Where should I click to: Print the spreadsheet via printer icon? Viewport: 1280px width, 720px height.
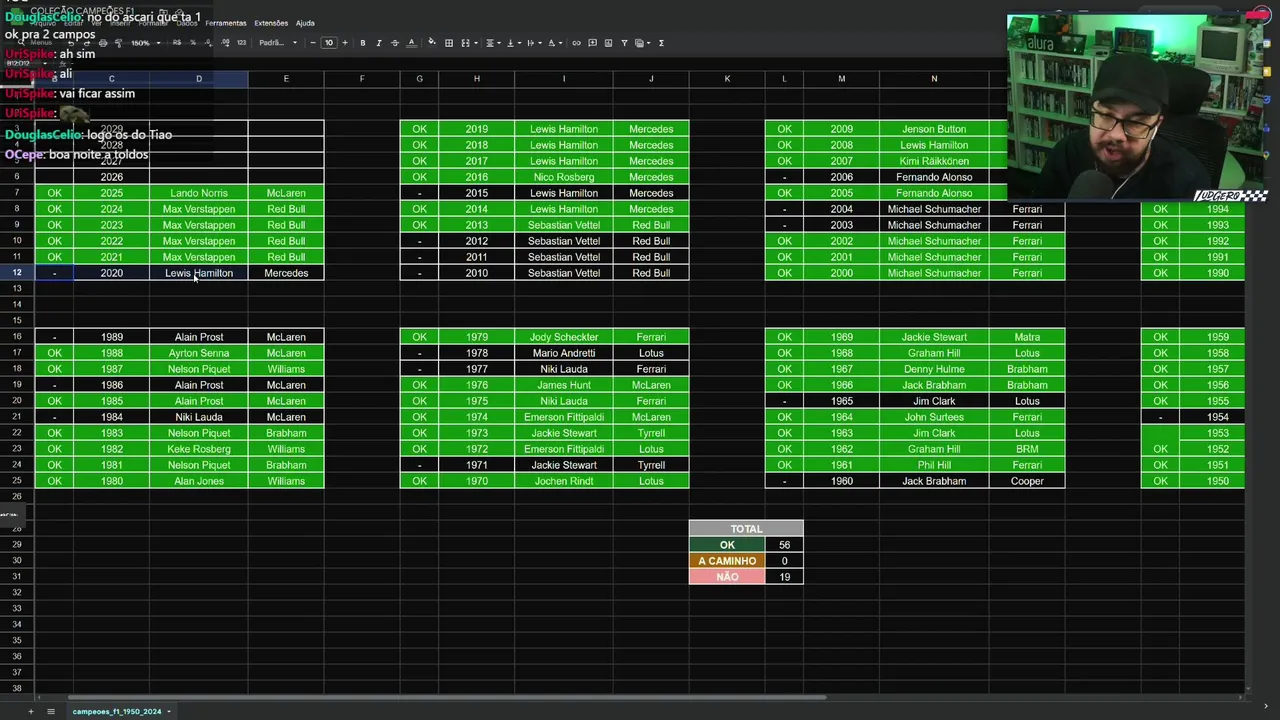click(x=103, y=43)
